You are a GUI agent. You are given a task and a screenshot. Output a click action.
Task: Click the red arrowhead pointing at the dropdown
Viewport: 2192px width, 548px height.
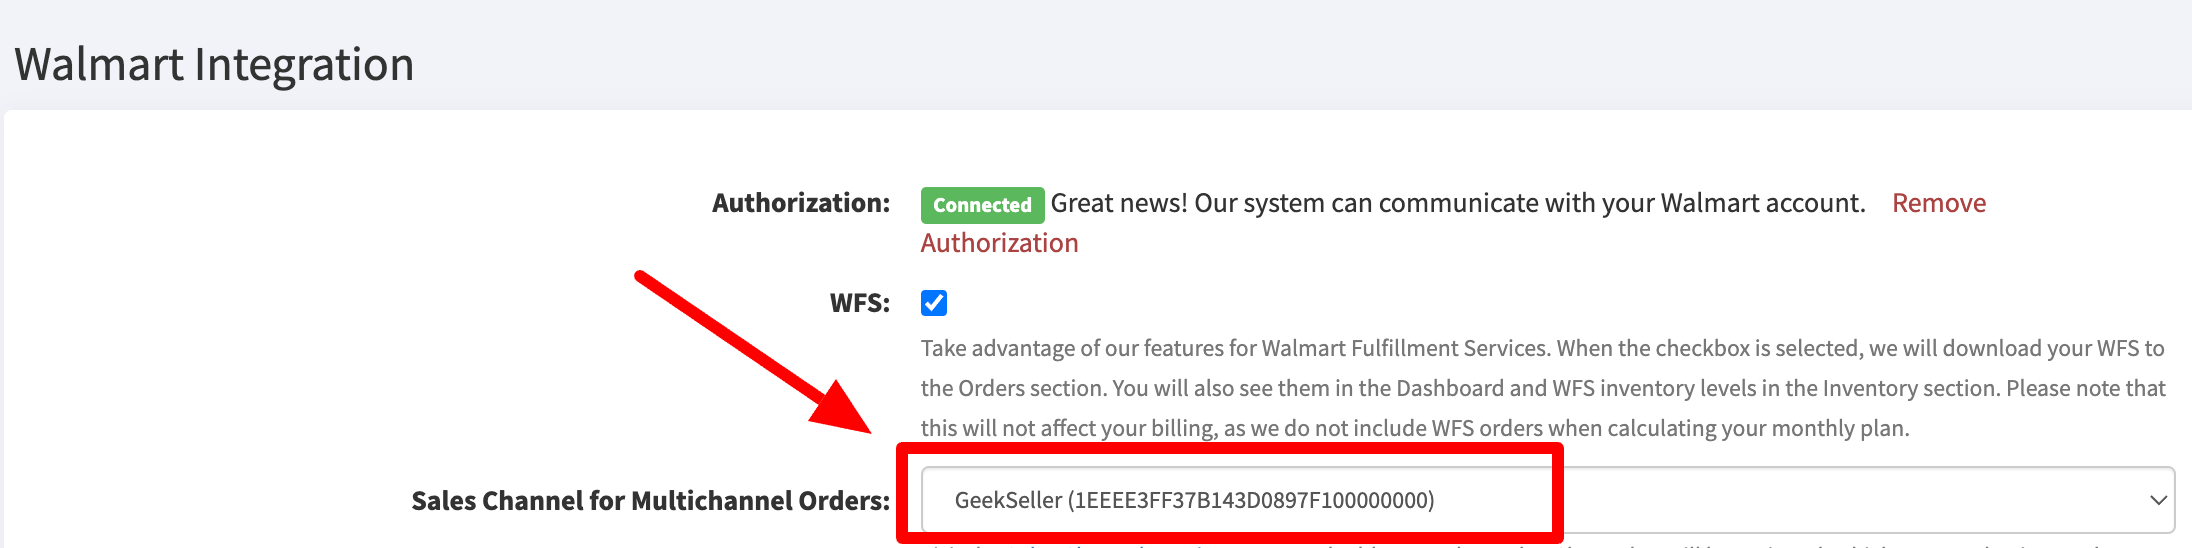(842, 410)
